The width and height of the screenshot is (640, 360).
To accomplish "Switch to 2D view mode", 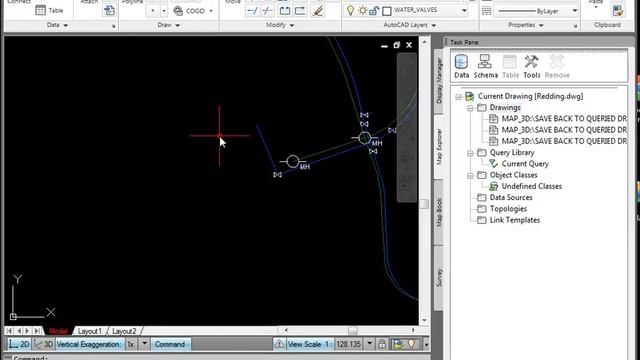I will pos(19,344).
